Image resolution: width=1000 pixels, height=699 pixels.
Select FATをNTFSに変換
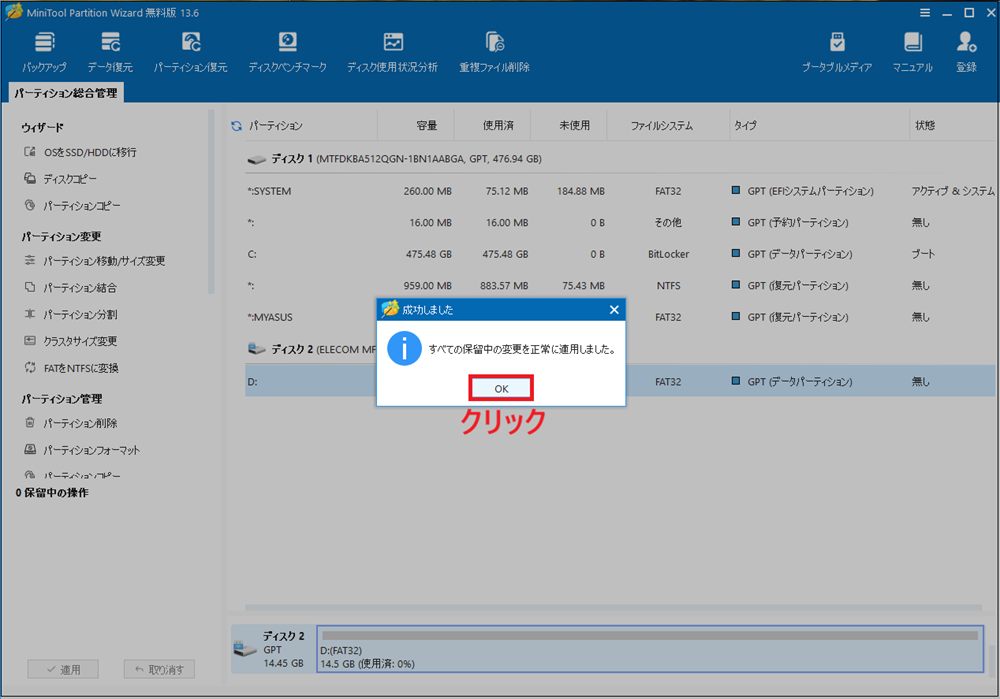[x=71, y=368]
